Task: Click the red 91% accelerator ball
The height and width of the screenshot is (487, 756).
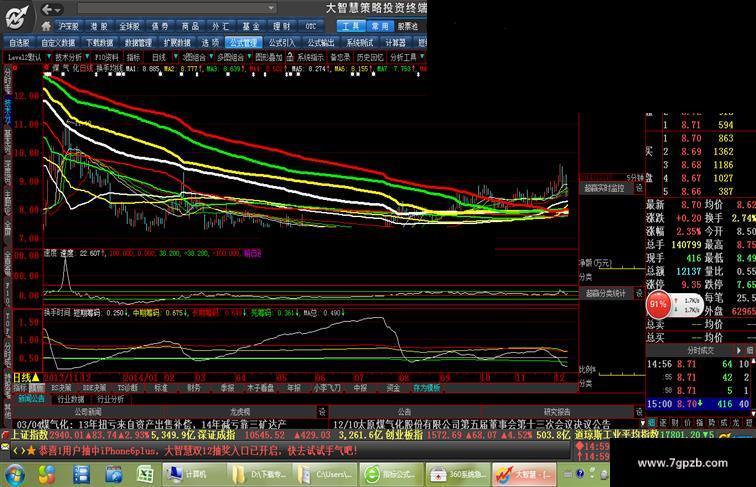Action: point(659,304)
